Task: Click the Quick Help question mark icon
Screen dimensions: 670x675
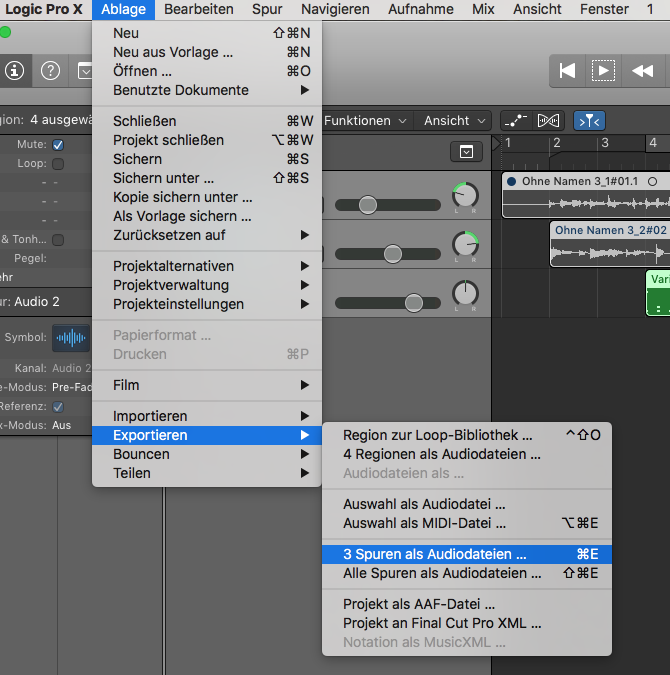Action: click(x=50, y=70)
